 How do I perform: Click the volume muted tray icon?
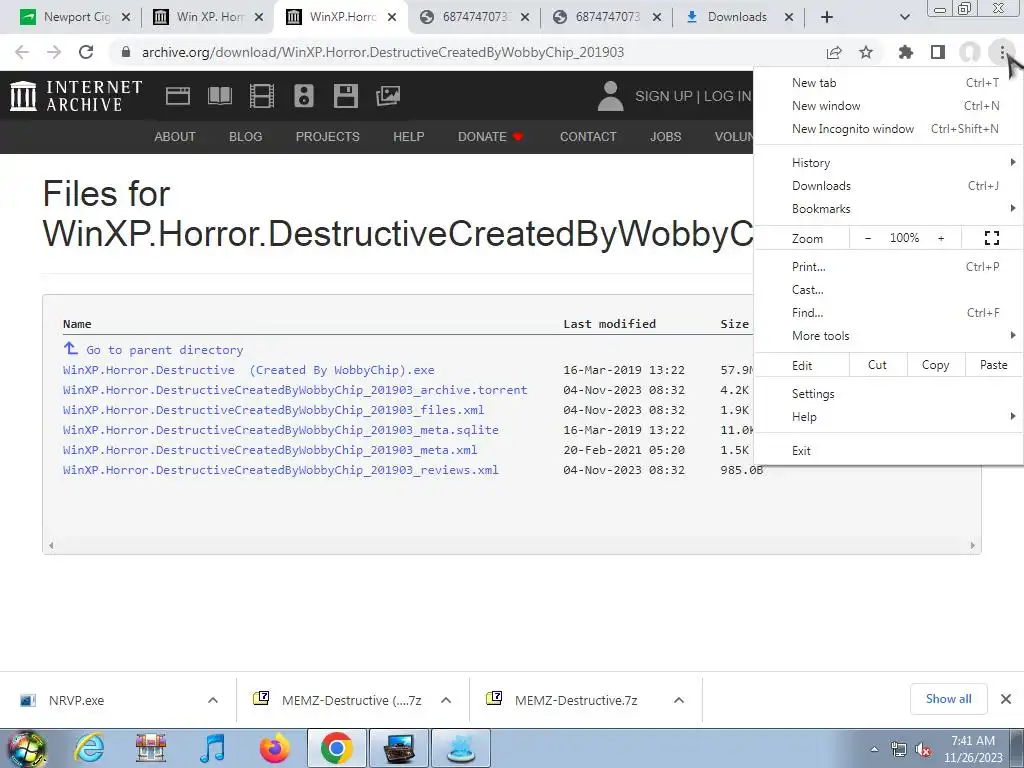tap(923, 750)
